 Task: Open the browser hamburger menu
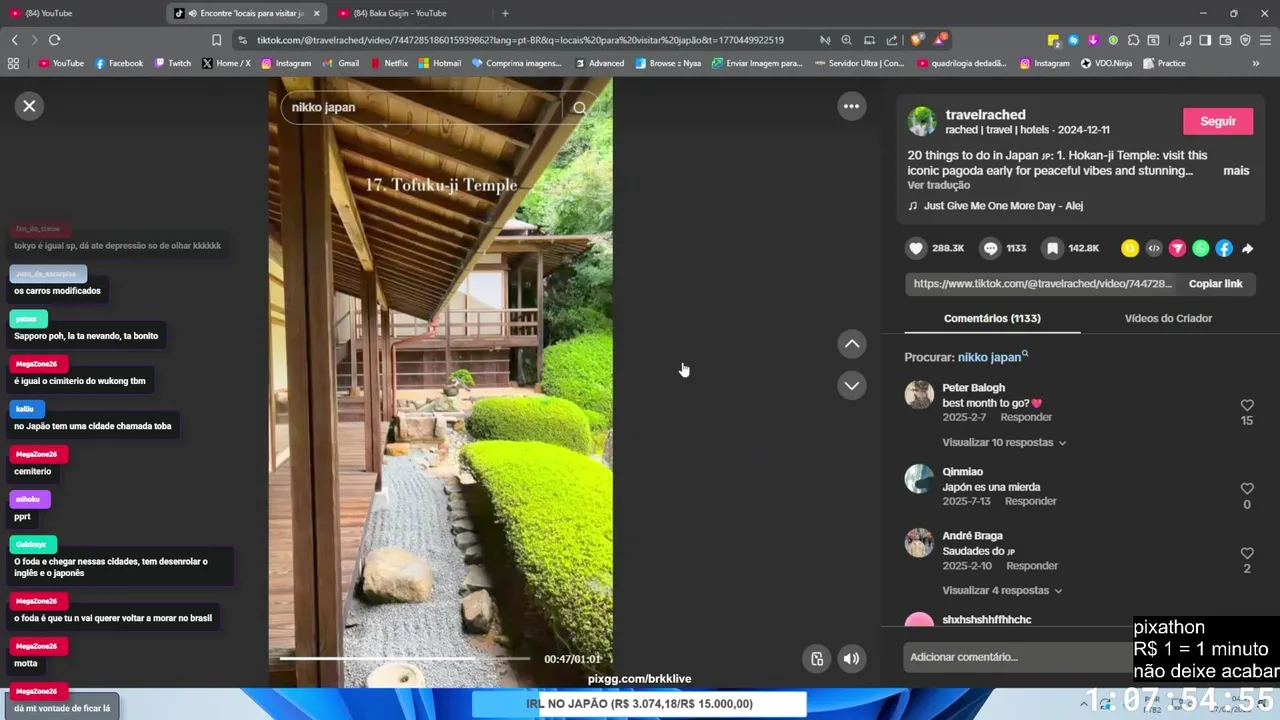click(x=1265, y=40)
